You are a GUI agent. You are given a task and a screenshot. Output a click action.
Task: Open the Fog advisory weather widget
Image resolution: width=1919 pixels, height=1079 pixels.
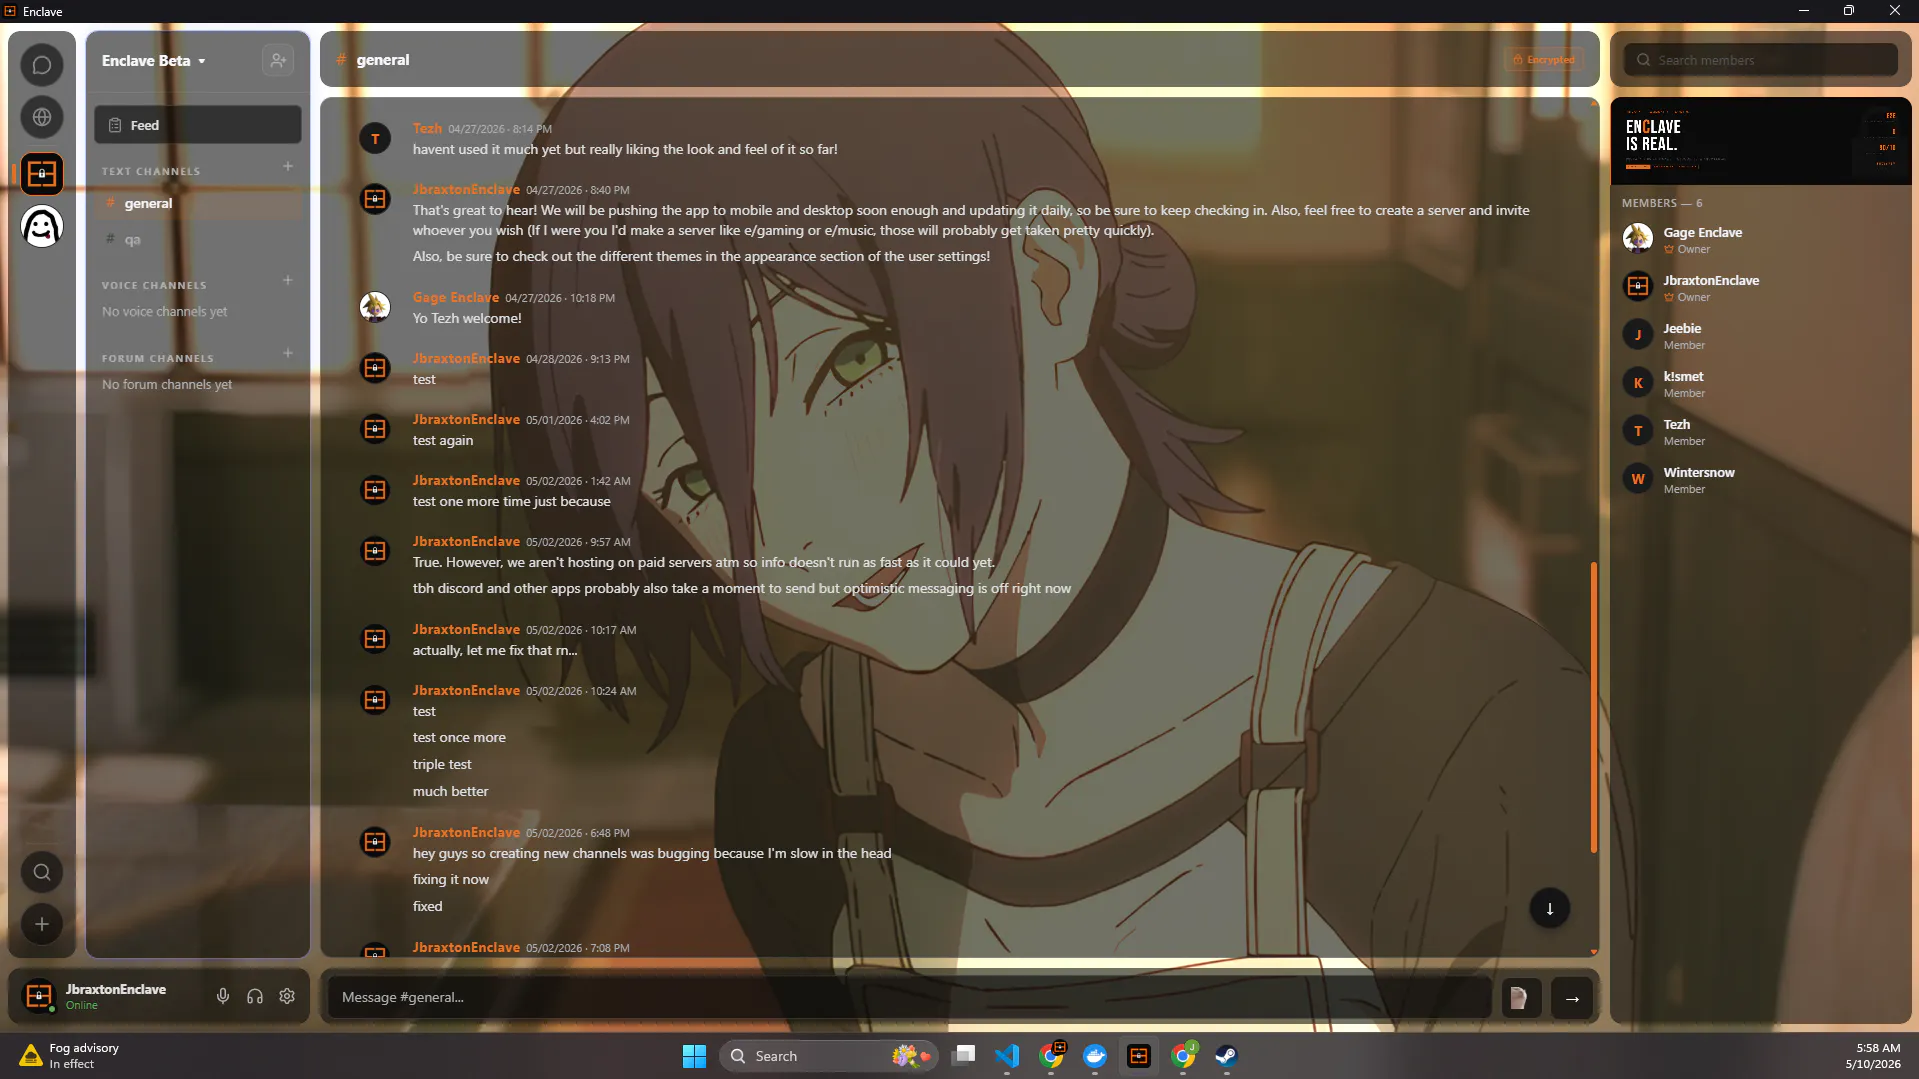(x=69, y=1056)
